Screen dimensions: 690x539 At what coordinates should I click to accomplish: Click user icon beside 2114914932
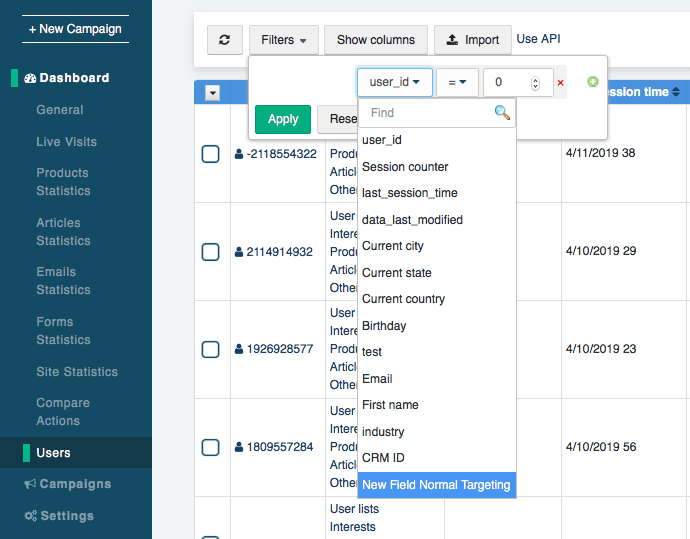[239, 252]
